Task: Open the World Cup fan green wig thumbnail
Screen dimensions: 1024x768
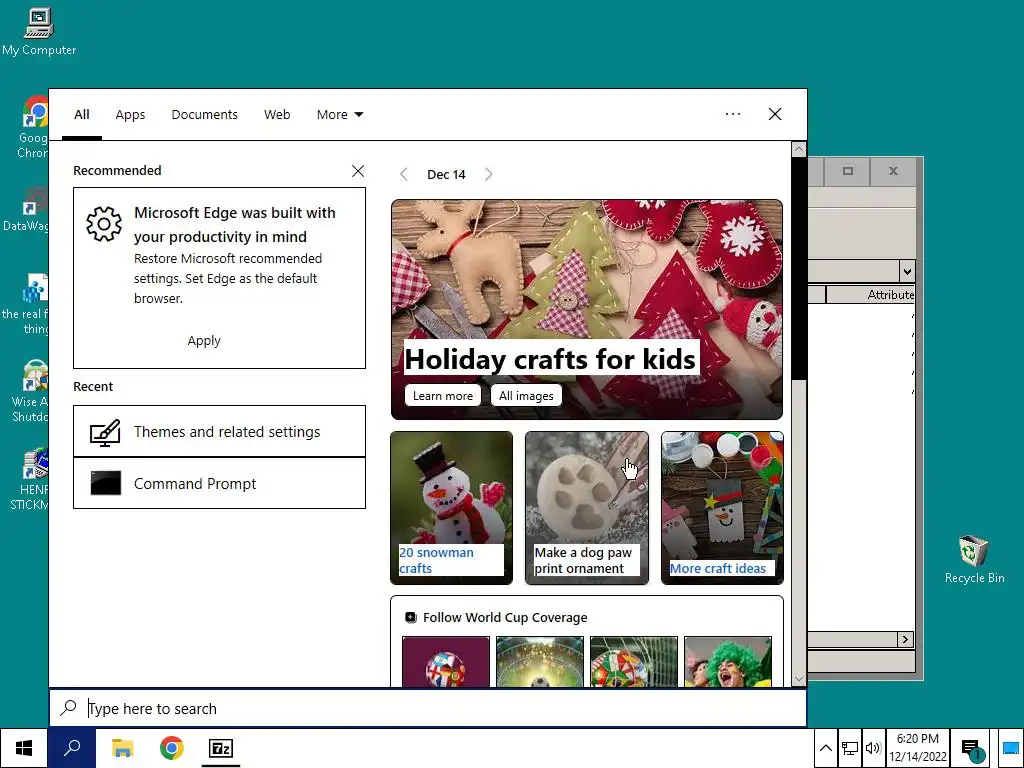Action: point(728,662)
